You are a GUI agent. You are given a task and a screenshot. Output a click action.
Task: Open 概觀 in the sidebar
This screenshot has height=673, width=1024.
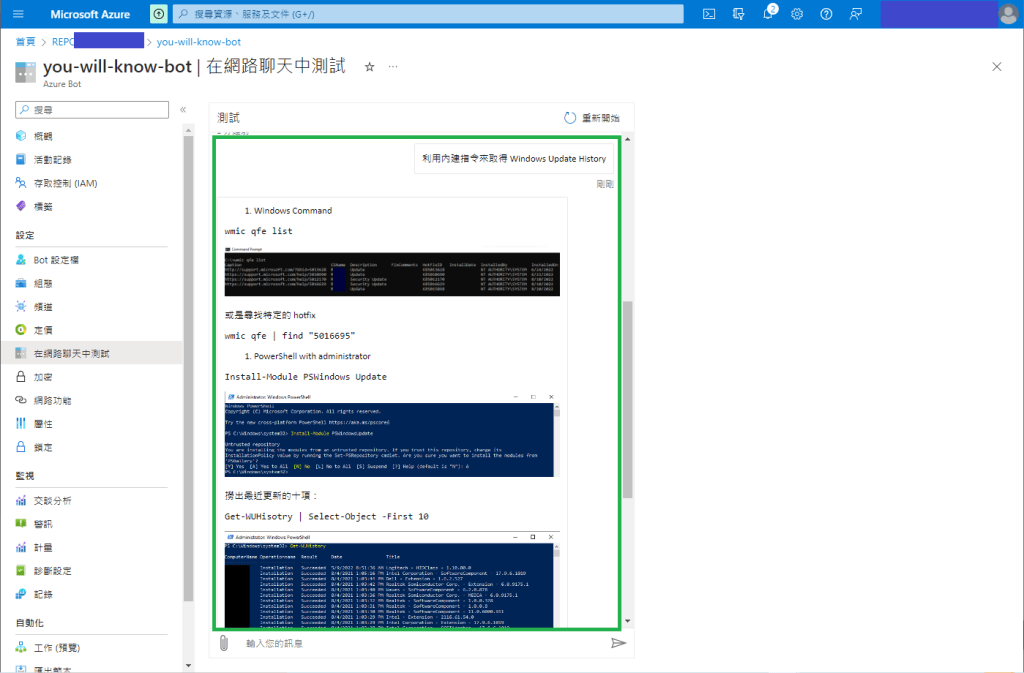coord(43,136)
